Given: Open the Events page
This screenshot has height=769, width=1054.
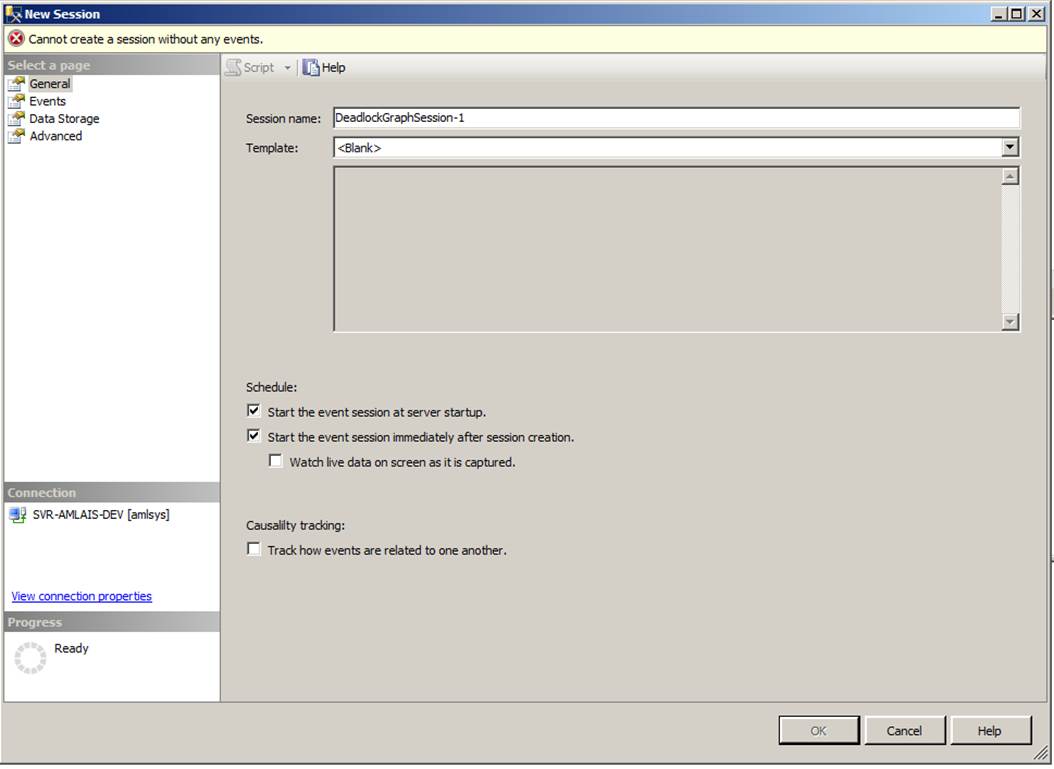Looking at the screenshot, I should pos(47,102).
